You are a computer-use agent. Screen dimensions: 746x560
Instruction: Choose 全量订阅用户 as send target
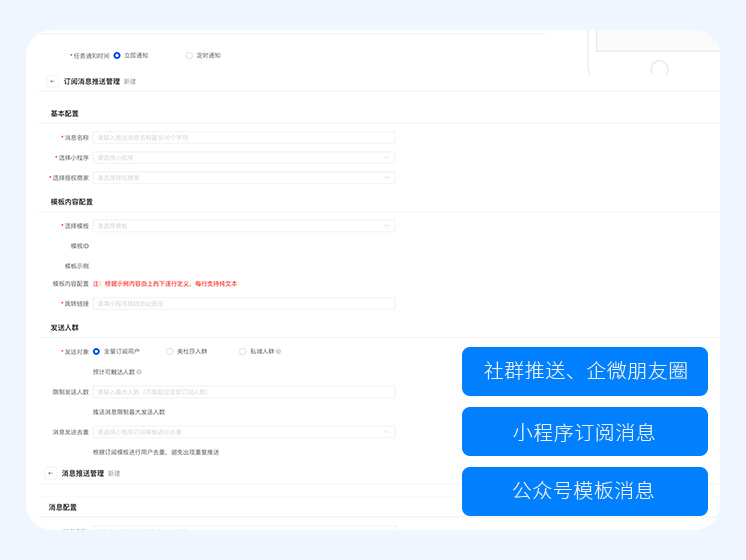(x=97, y=352)
